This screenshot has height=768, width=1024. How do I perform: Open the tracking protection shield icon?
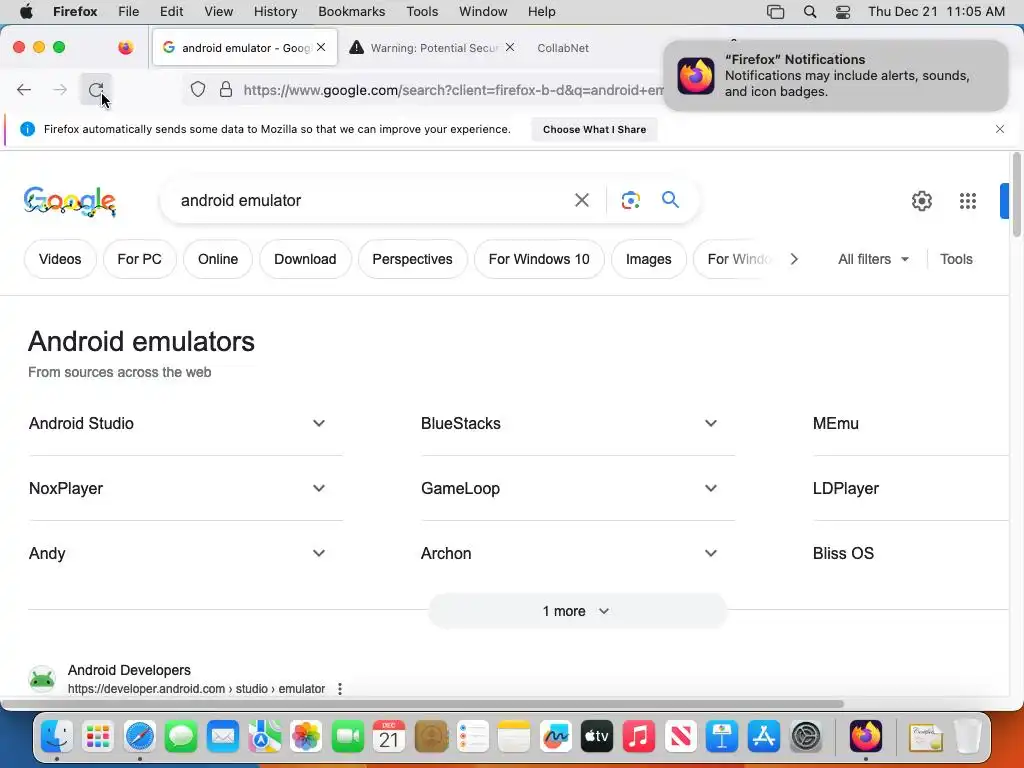point(198,89)
